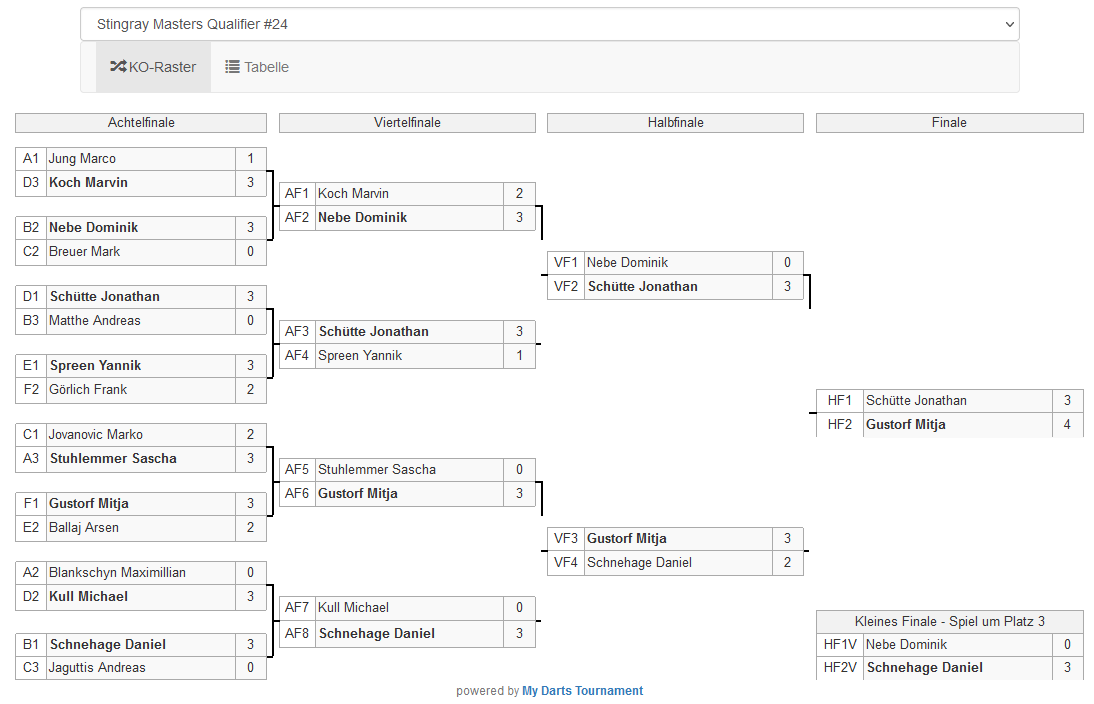1094x704 pixels.
Task: Select Koch Marvin in Viertelfinale AF1
Action: (x=353, y=194)
